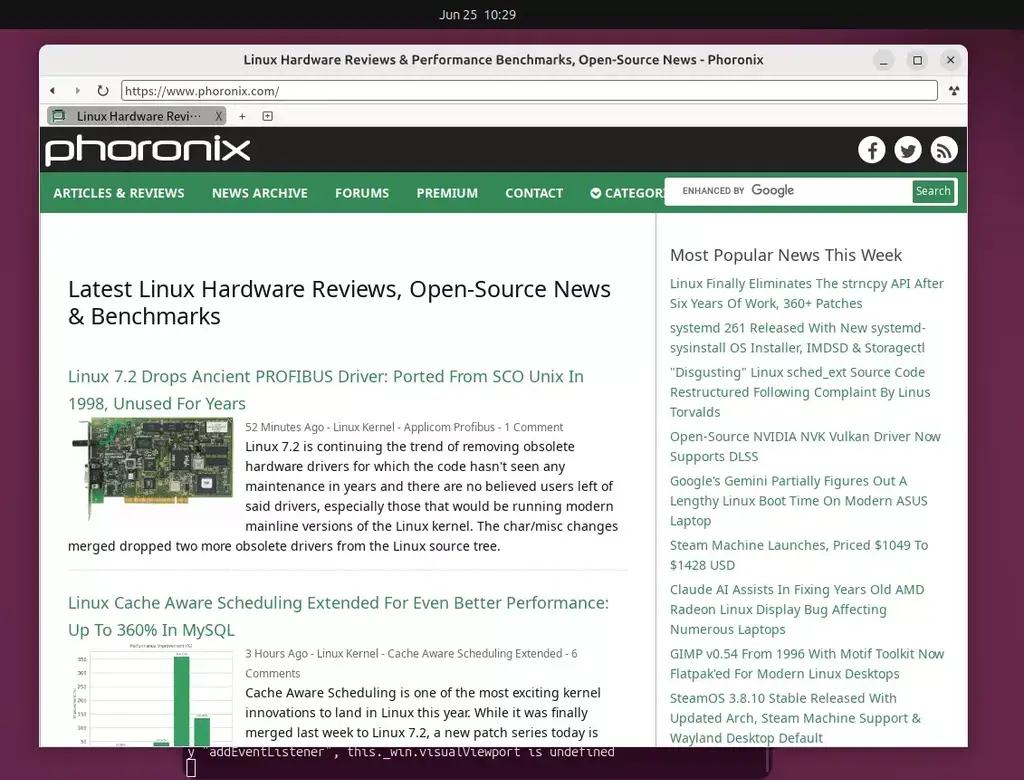Go forward with the forward arrow

click(x=78, y=91)
